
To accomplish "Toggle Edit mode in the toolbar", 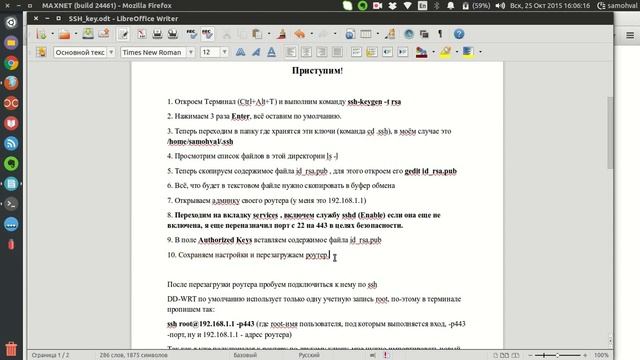I will click(x=123, y=34).
